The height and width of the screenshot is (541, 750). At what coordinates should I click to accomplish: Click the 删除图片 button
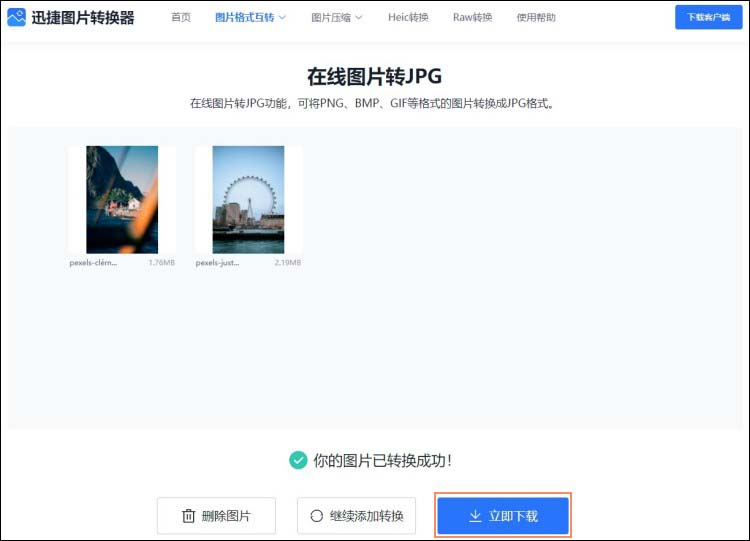pyautogui.click(x=216, y=516)
